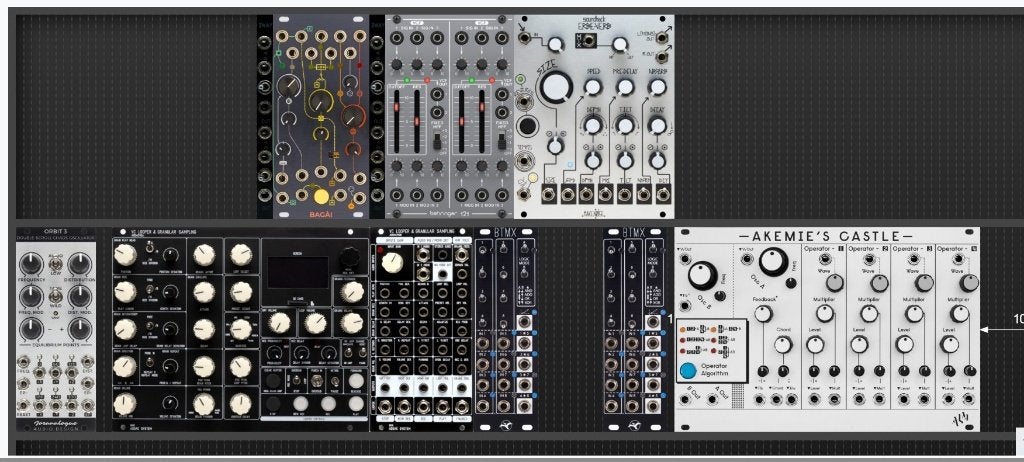This screenshot has height=462, width=1024.
Task: Move the left VCF resonance fader on Behringer 121
Action: (417, 122)
